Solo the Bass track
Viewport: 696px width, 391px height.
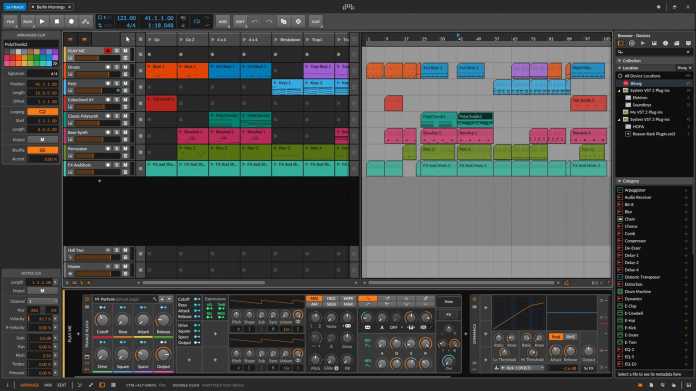117,83
